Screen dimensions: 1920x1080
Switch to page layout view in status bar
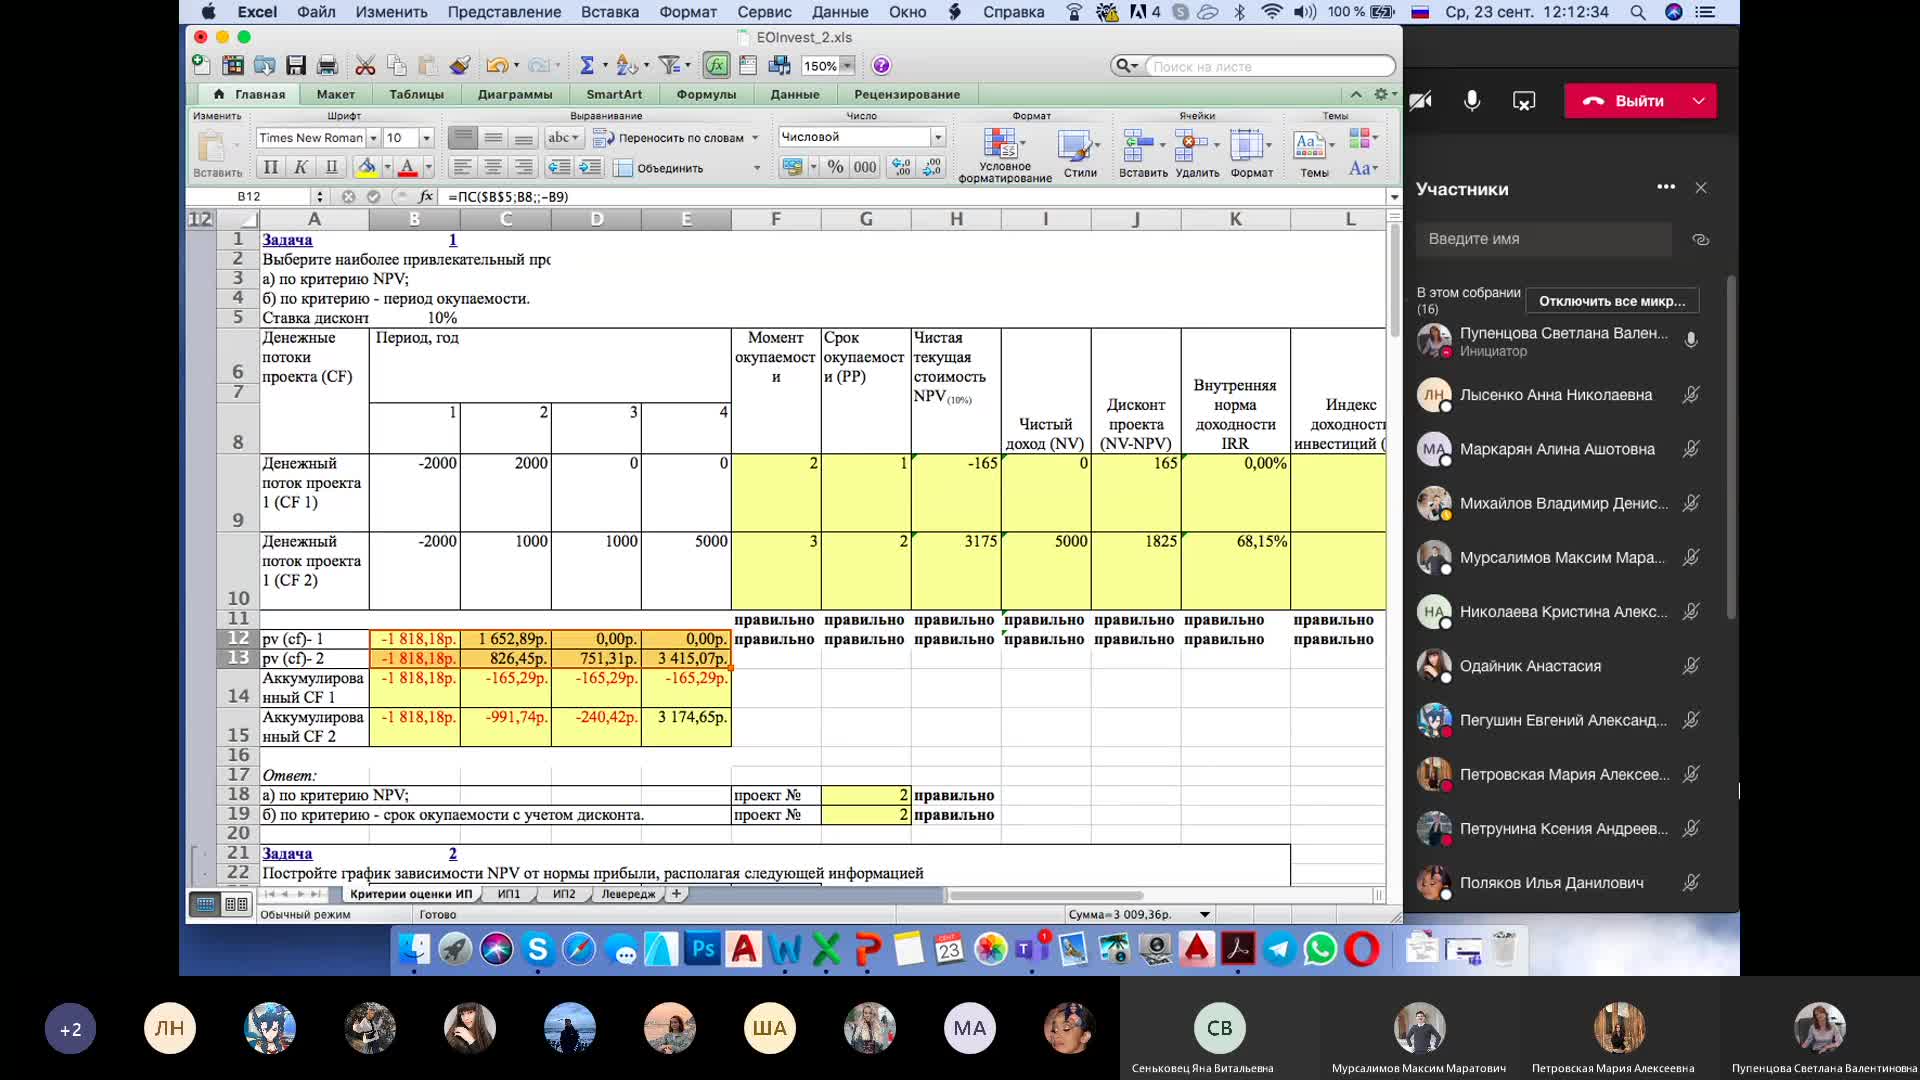tap(237, 904)
